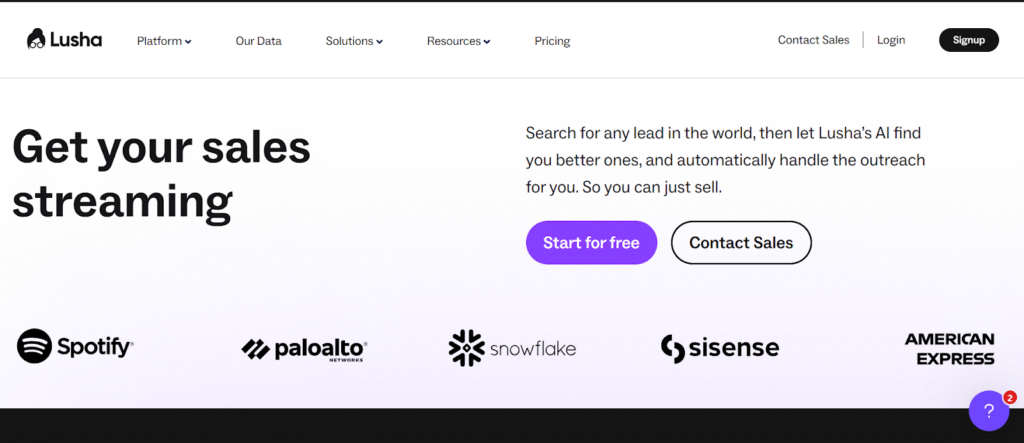This screenshot has width=1024, height=443.
Task: Expand the Solutions dropdown menu
Action: [x=354, y=41]
